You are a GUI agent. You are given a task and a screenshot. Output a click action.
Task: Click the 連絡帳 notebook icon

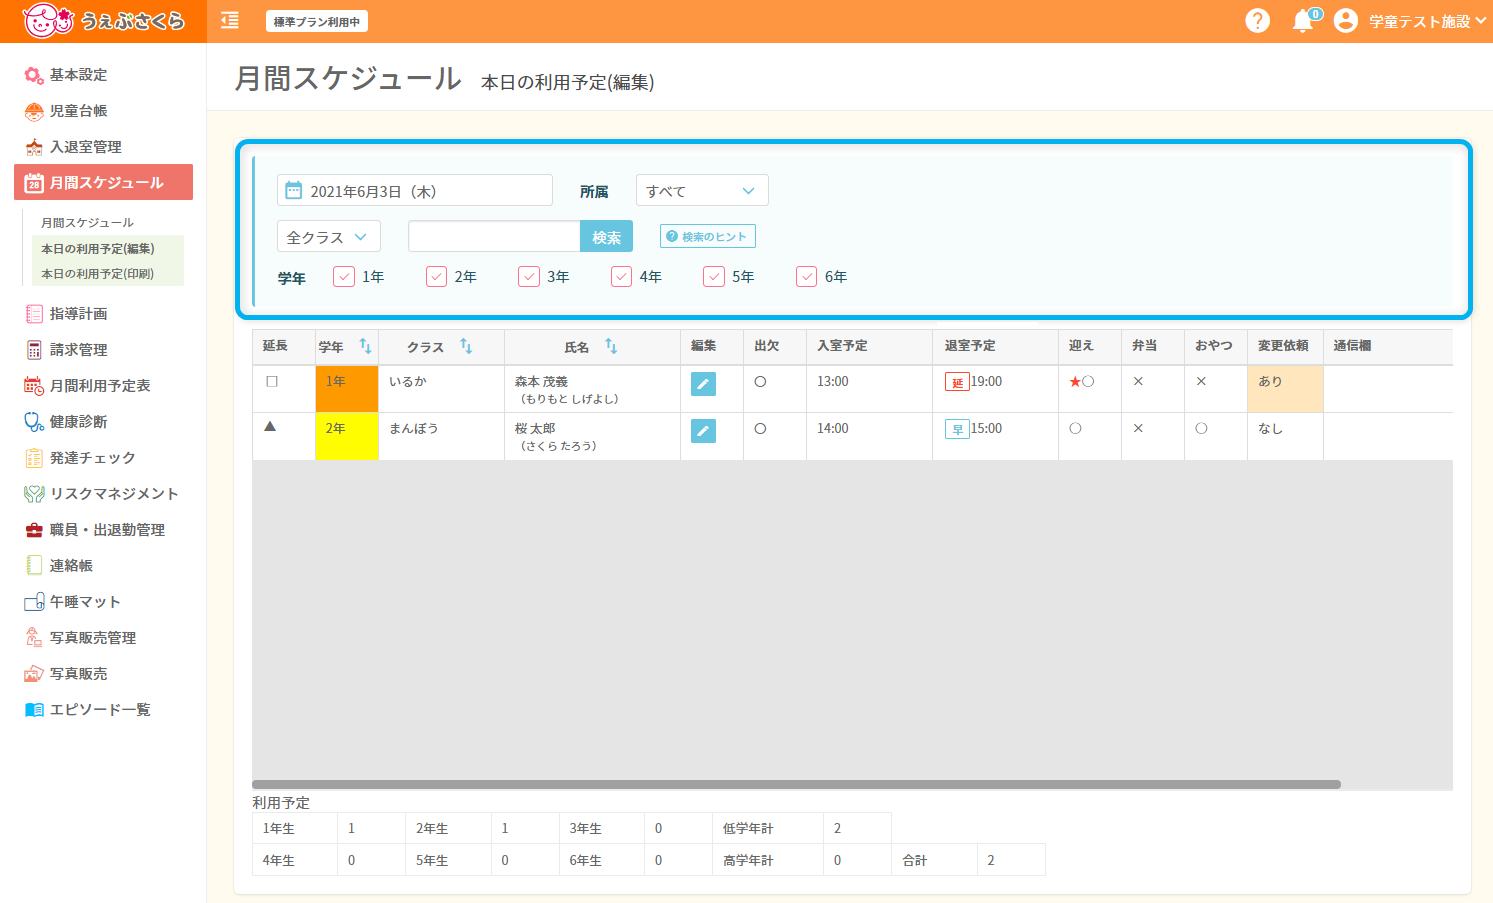point(34,566)
